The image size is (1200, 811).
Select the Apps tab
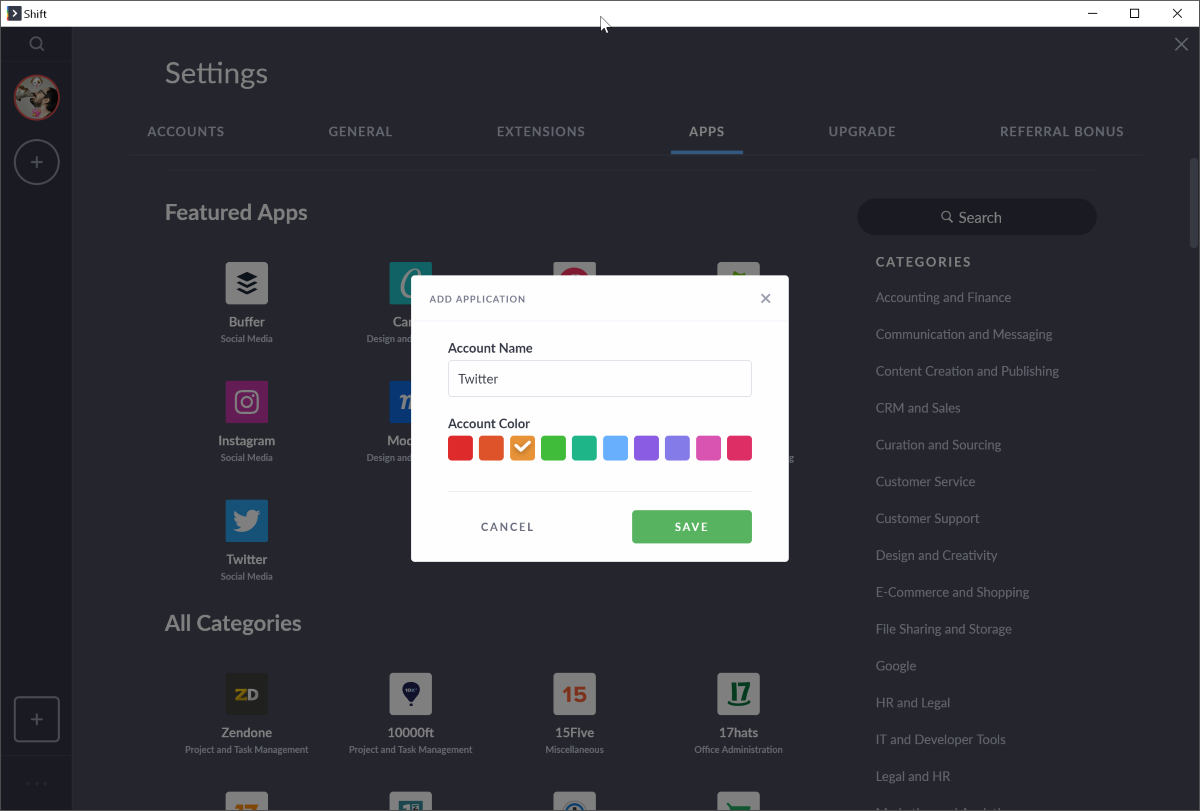[x=707, y=131]
